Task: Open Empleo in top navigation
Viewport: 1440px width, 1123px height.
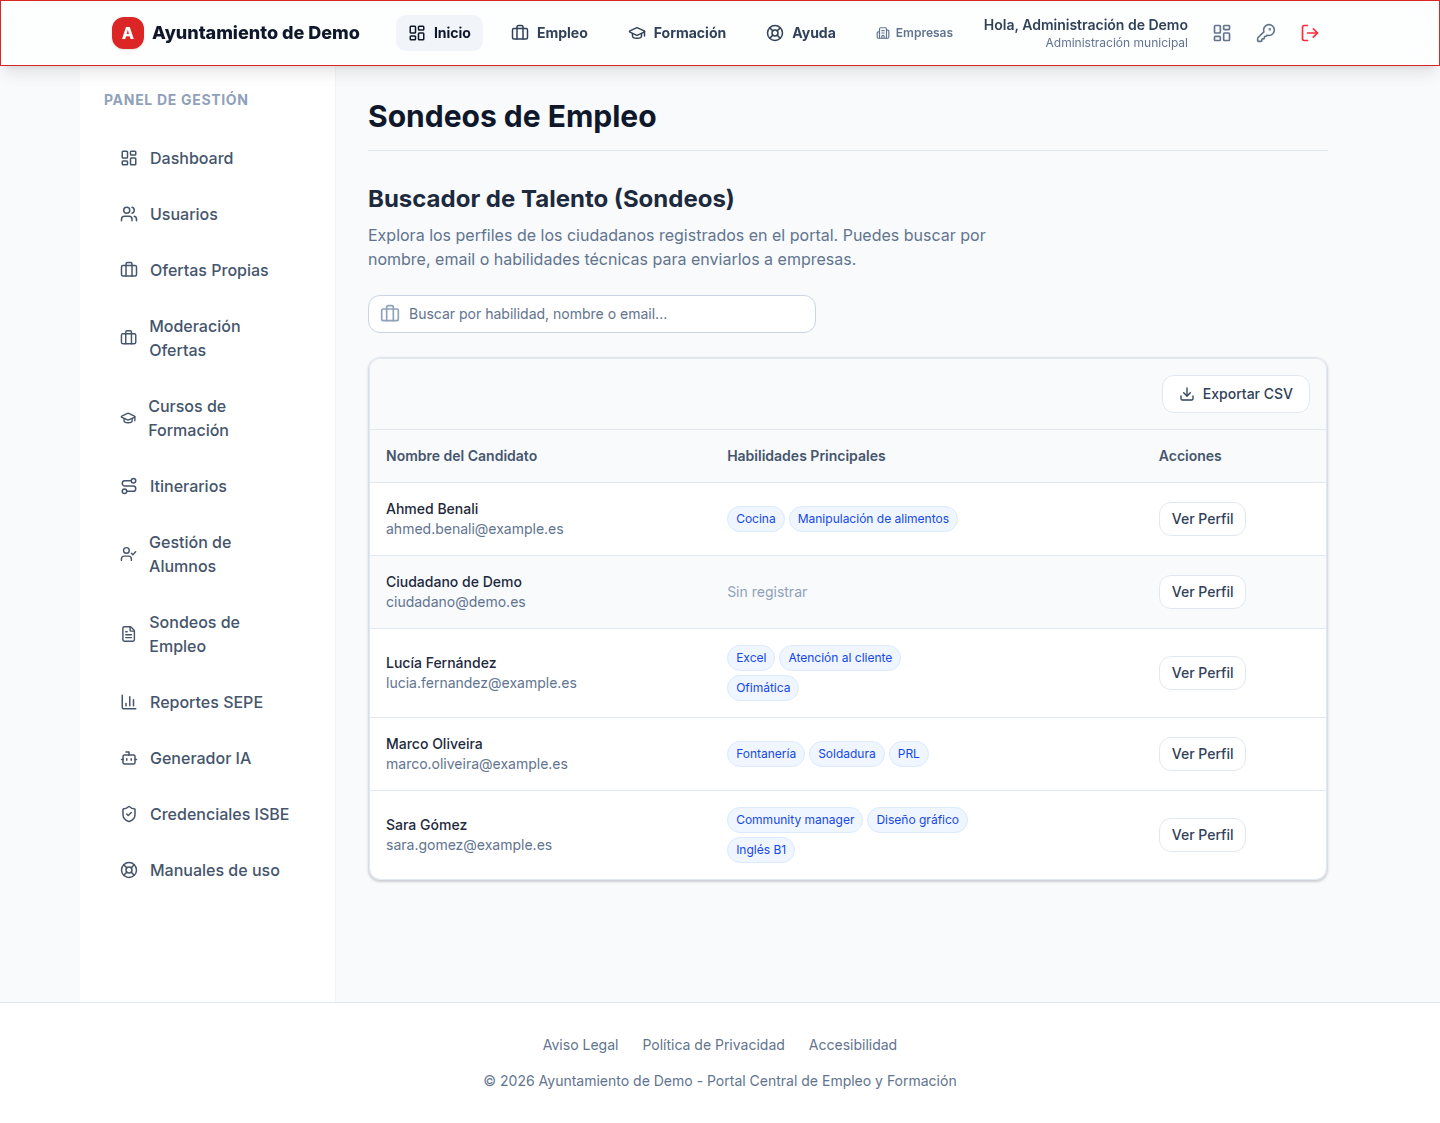Action: coord(549,33)
